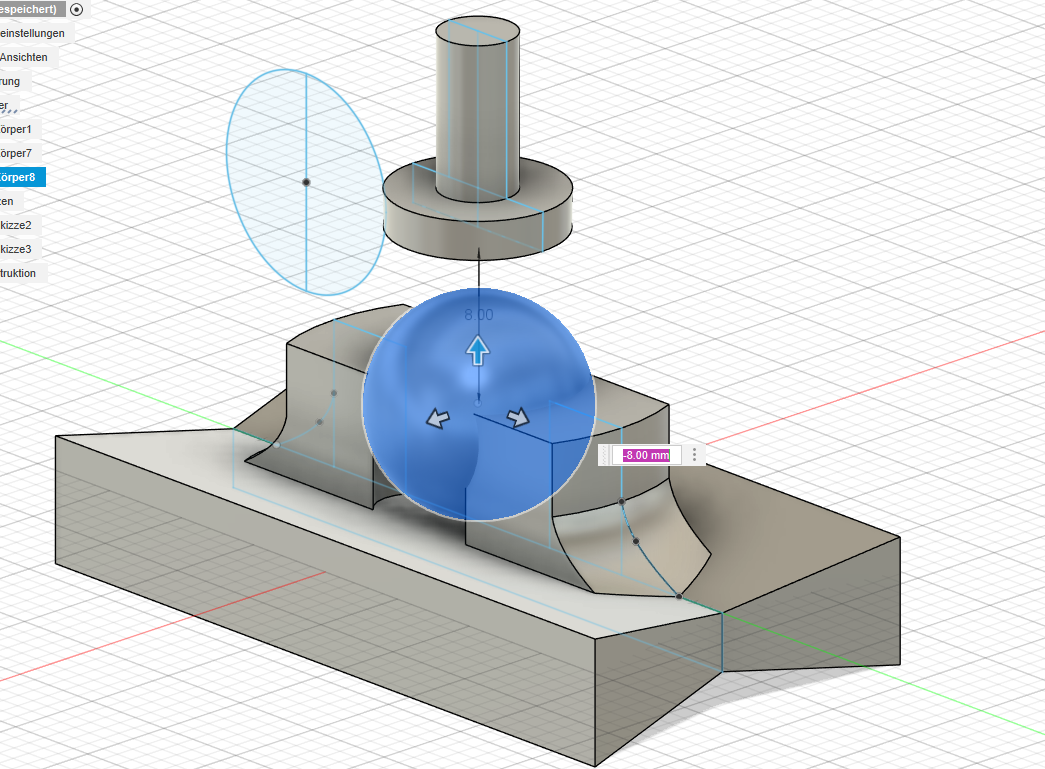This screenshot has height=769, width=1045.
Task: Click the Dokumenteinstellungen browser entry
Action: (x=32, y=33)
